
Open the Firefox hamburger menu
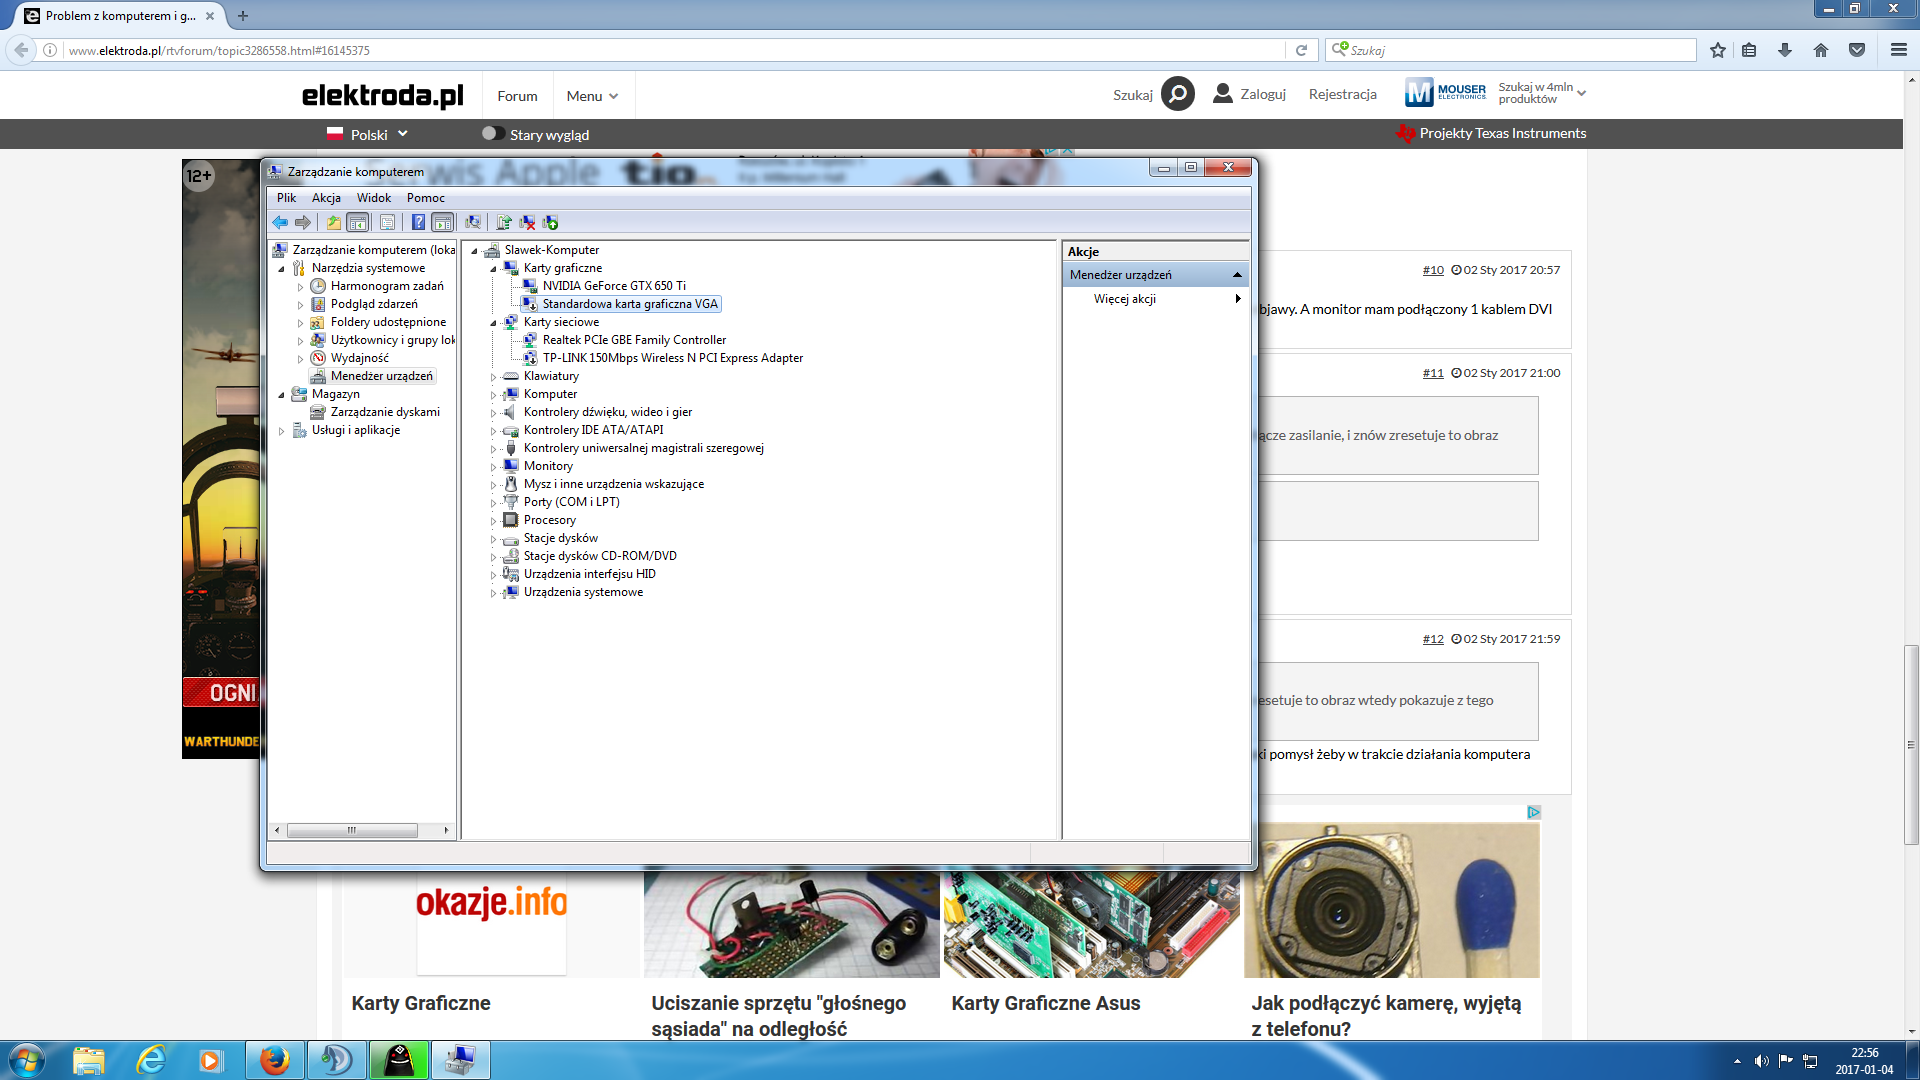[1899, 50]
